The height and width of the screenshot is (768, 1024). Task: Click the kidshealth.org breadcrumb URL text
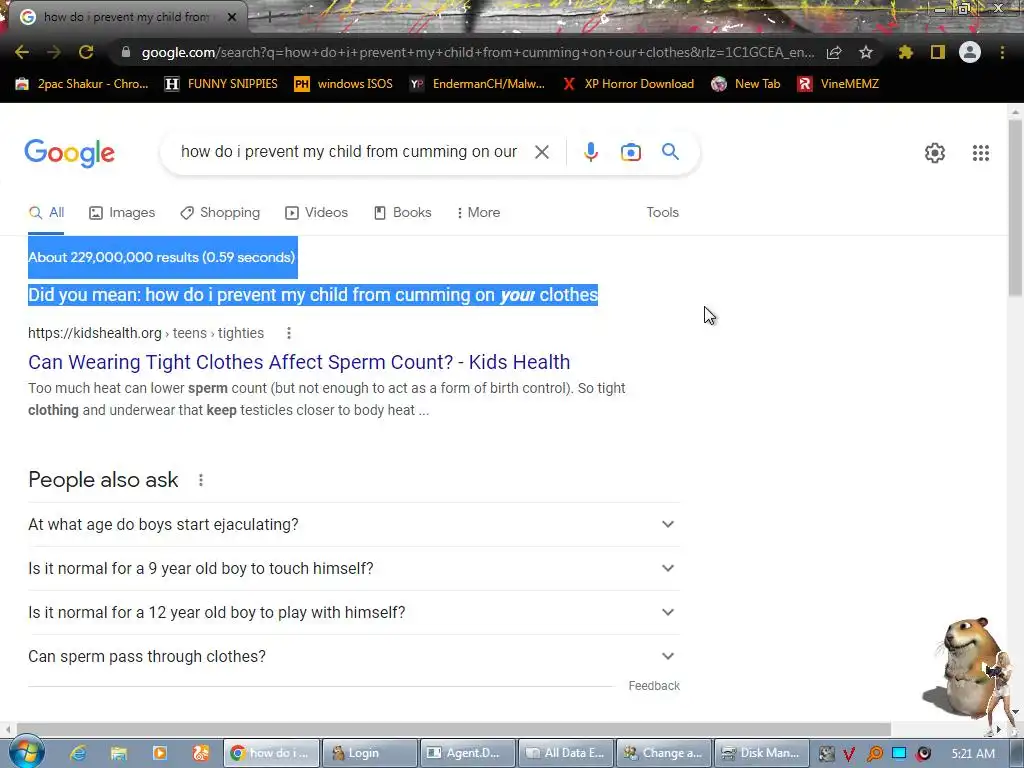[x=146, y=333]
